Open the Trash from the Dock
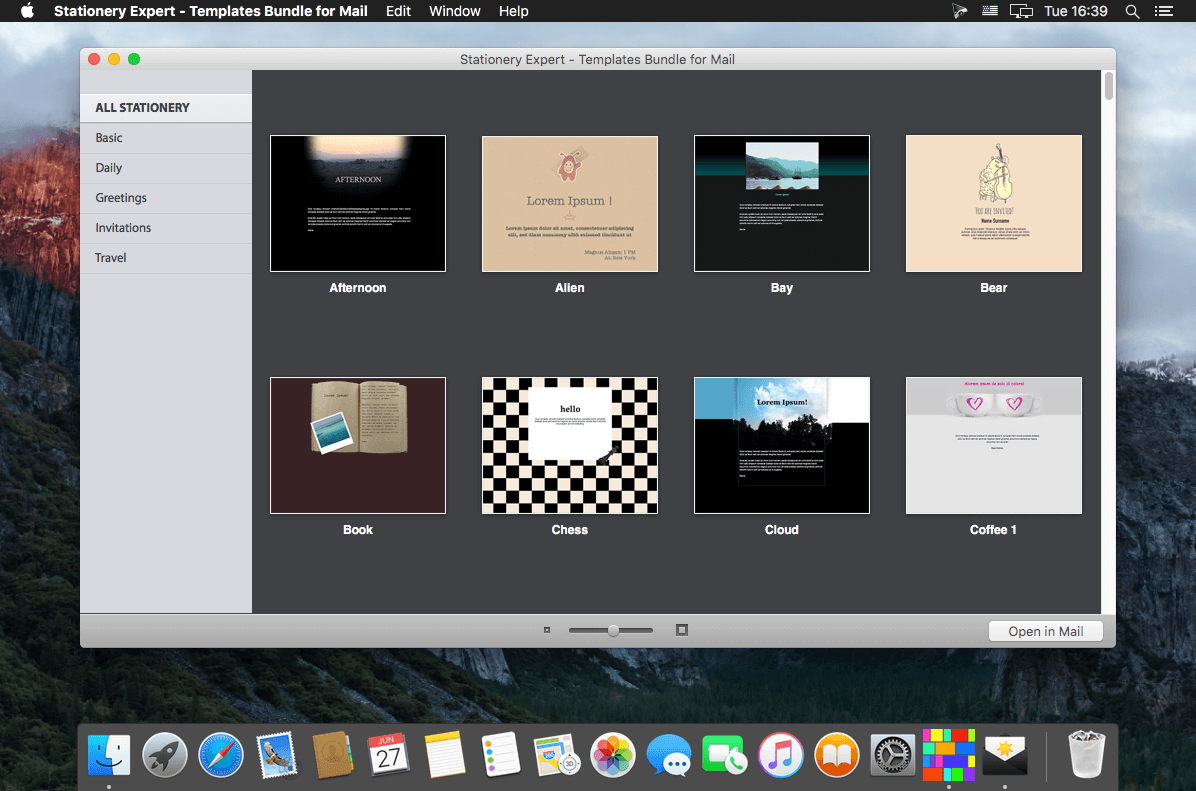This screenshot has height=791, width=1196. (x=1086, y=754)
